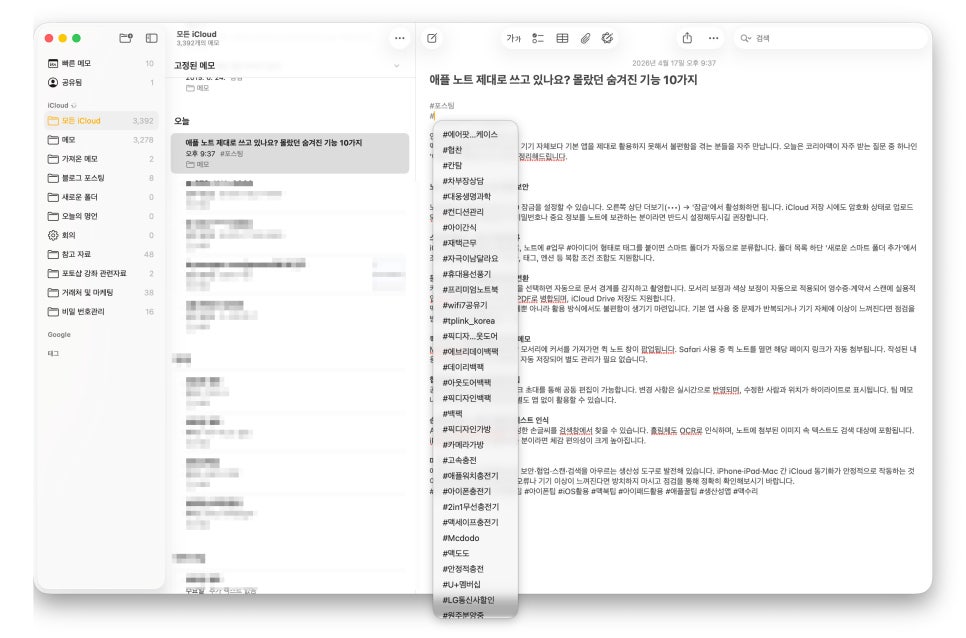Attach a file with the paperclip icon
Image resolution: width=966 pixels, height=638 pixels.
[x=585, y=38]
